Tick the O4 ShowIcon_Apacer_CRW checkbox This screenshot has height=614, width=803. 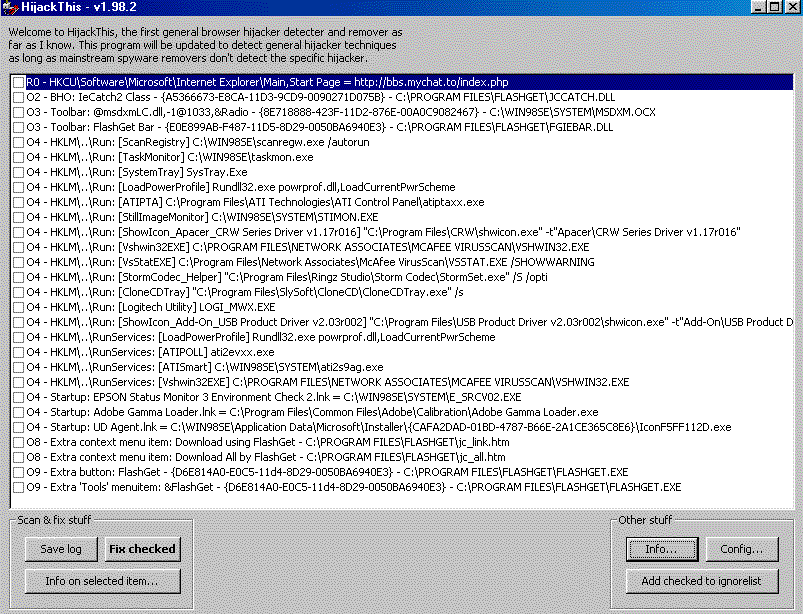coord(18,232)
